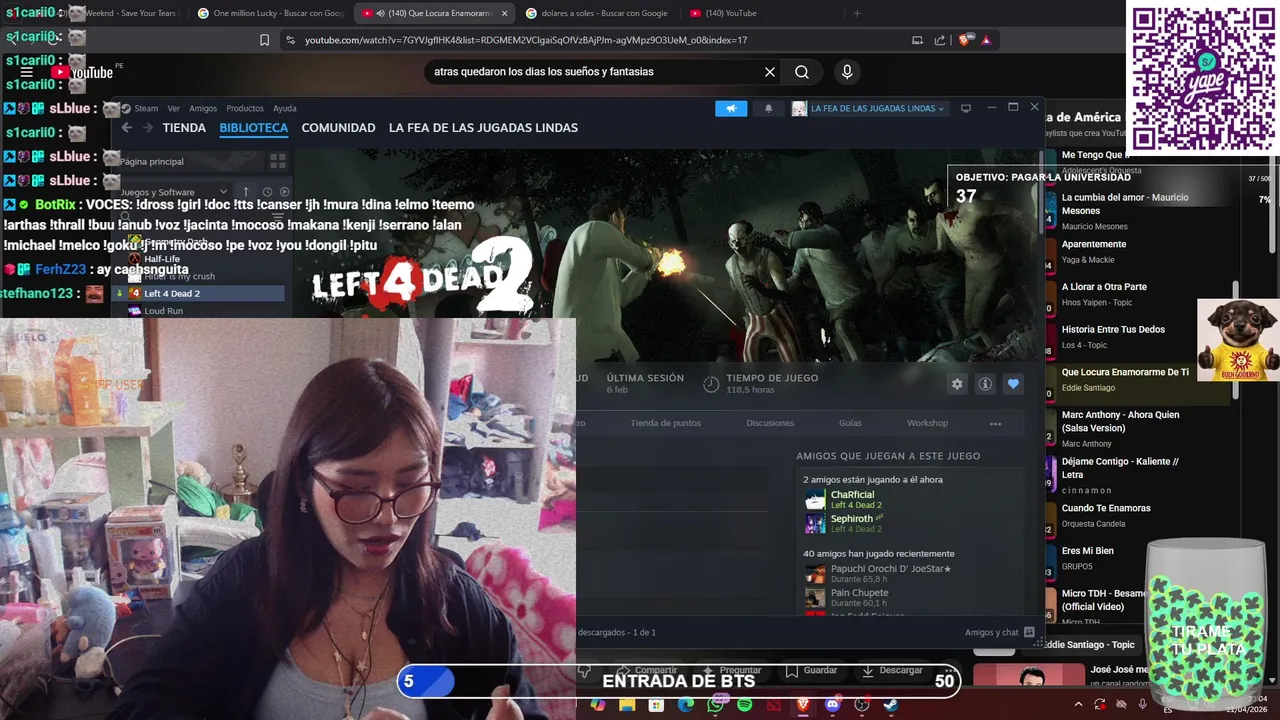Clear YouTube search box with X
Screen dimensions: 1280x720
click(x=770, y=72)
